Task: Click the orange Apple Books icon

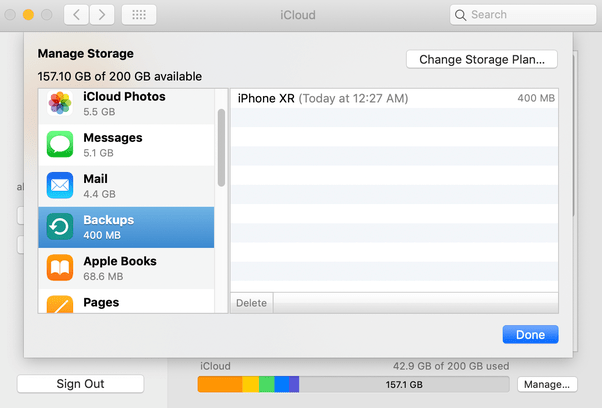Action: (x=60, y=268)
